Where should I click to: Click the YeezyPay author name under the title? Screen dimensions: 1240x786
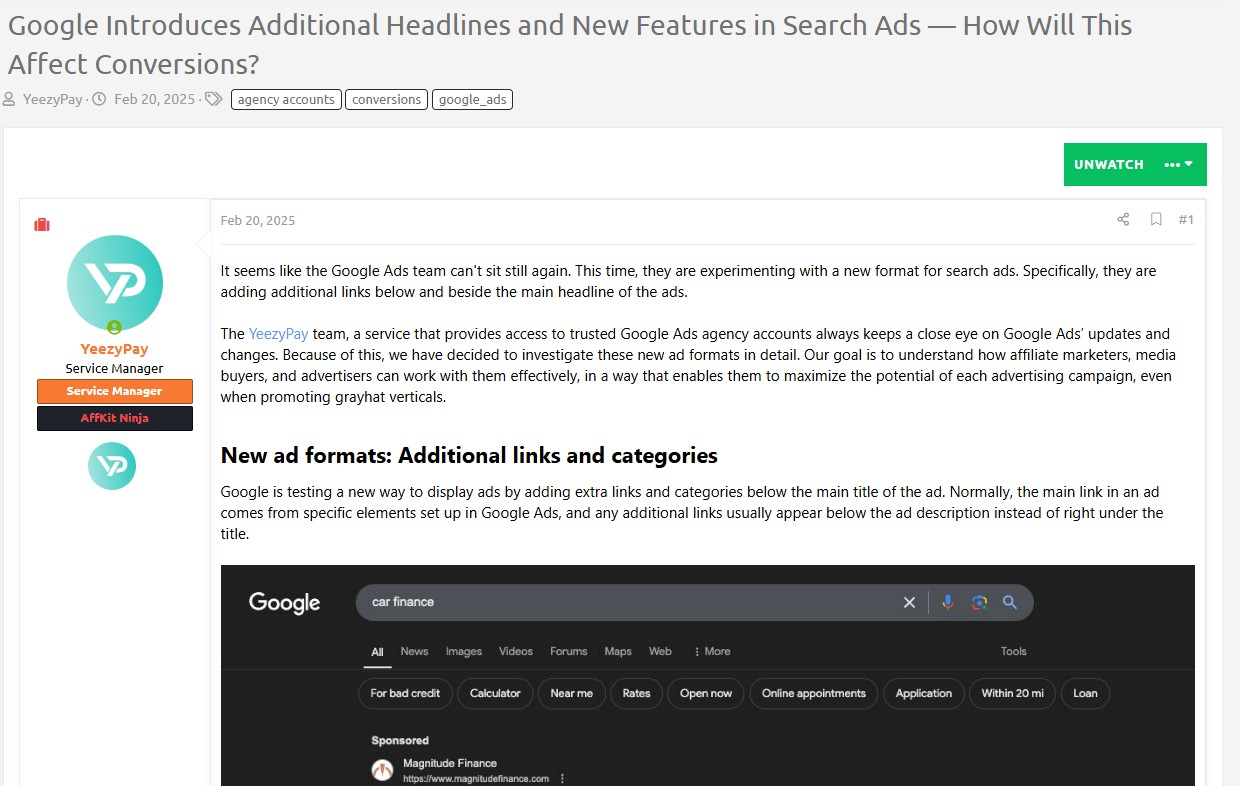click(52, 99)
